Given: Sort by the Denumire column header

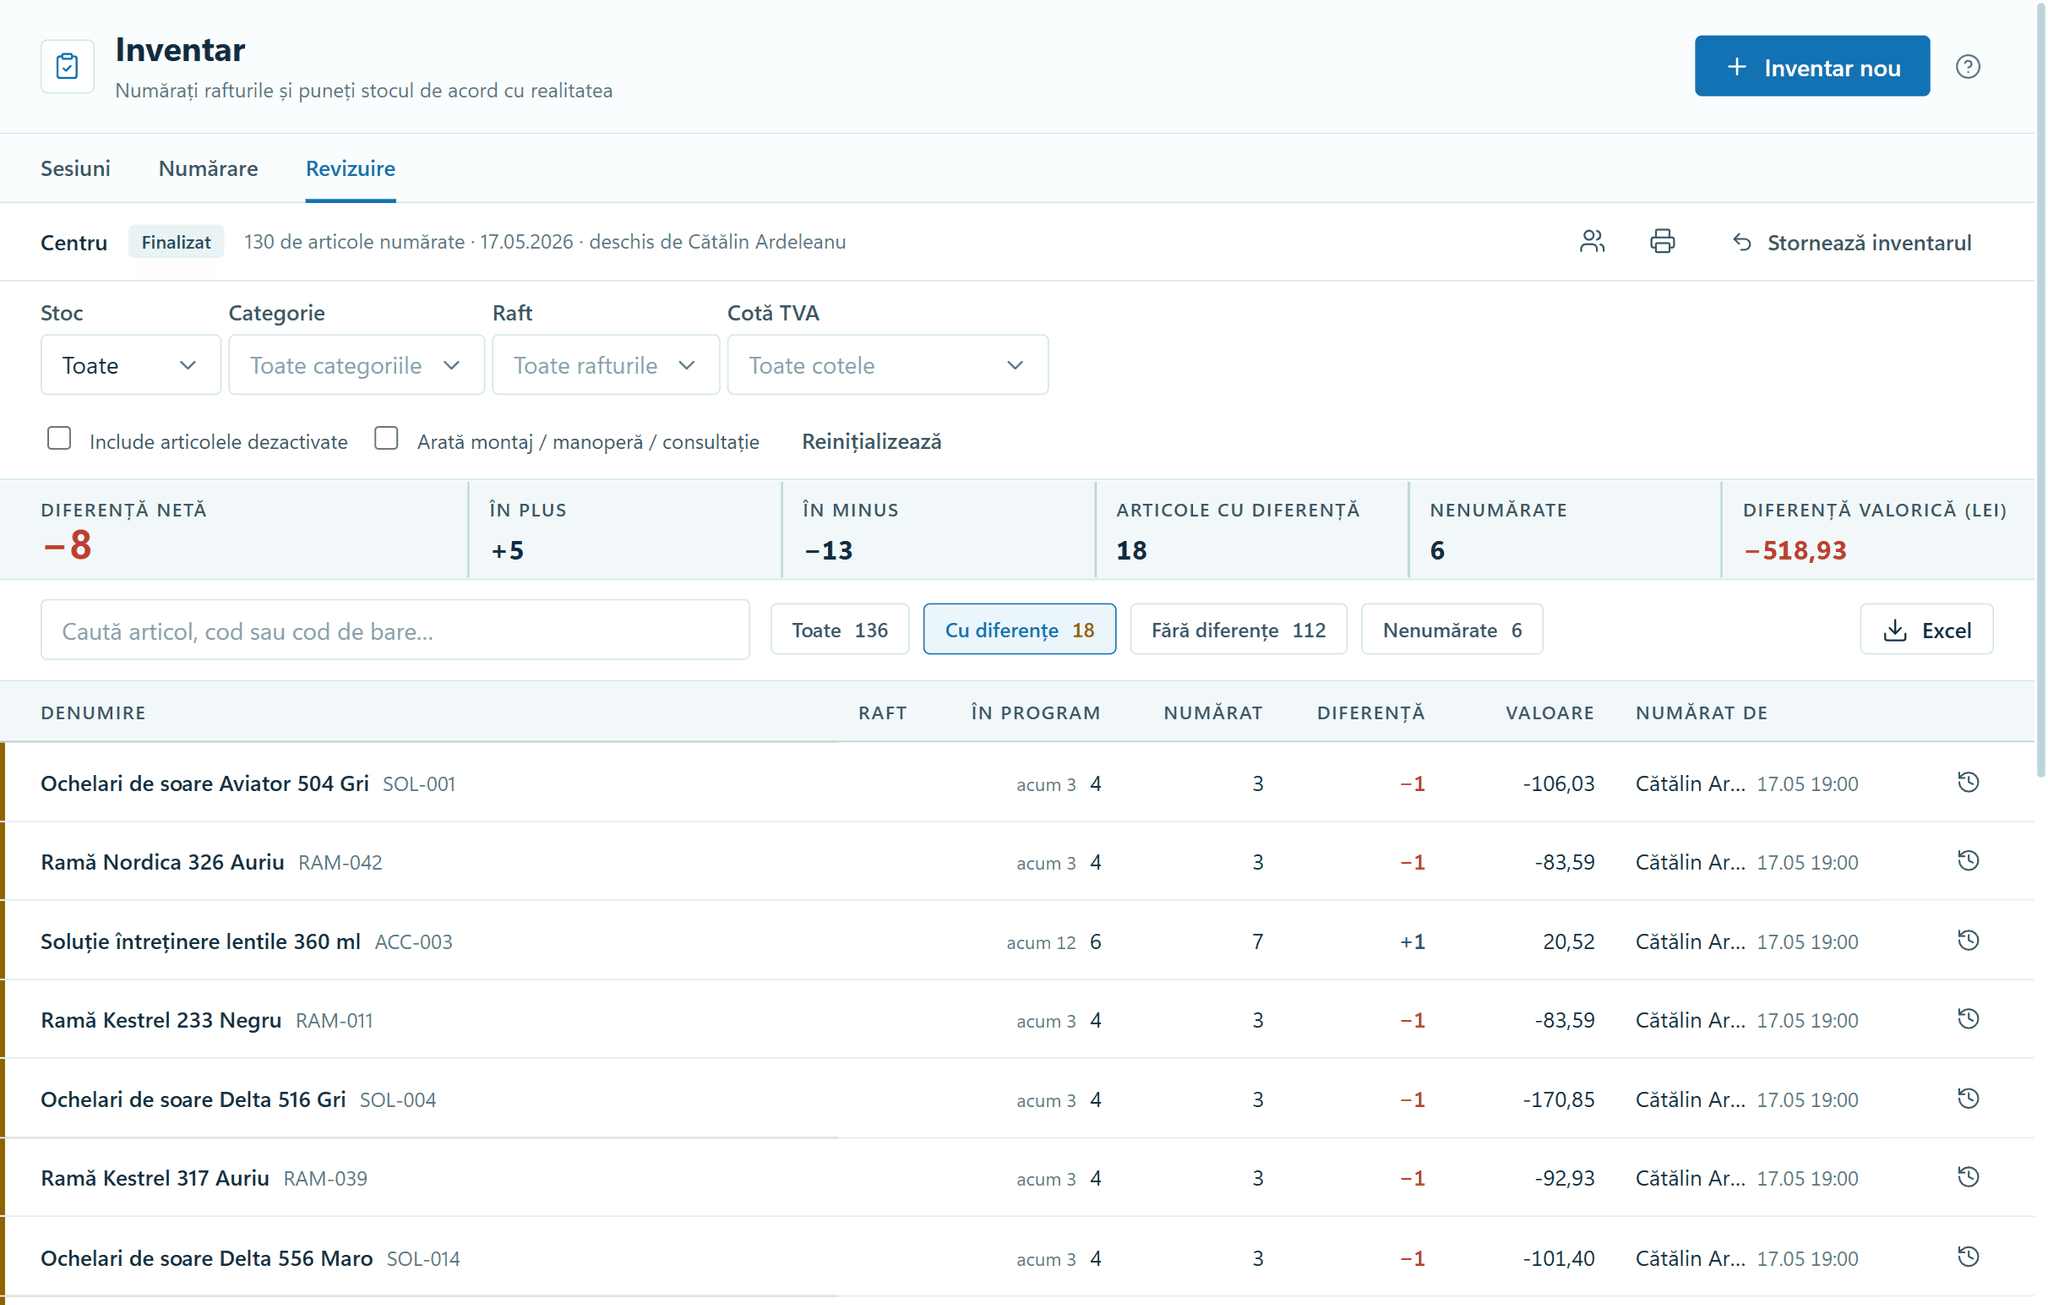Looking at the screenshot, I should (x=93, y=712).
